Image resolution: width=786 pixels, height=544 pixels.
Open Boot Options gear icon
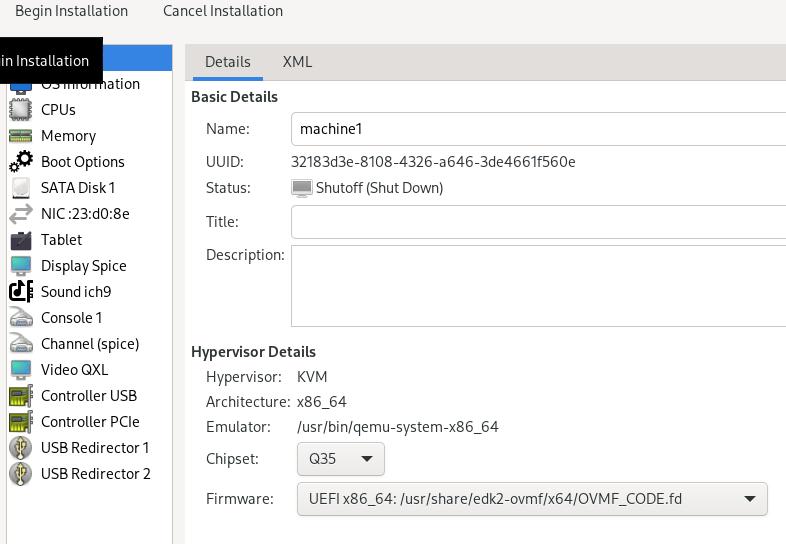20,162
